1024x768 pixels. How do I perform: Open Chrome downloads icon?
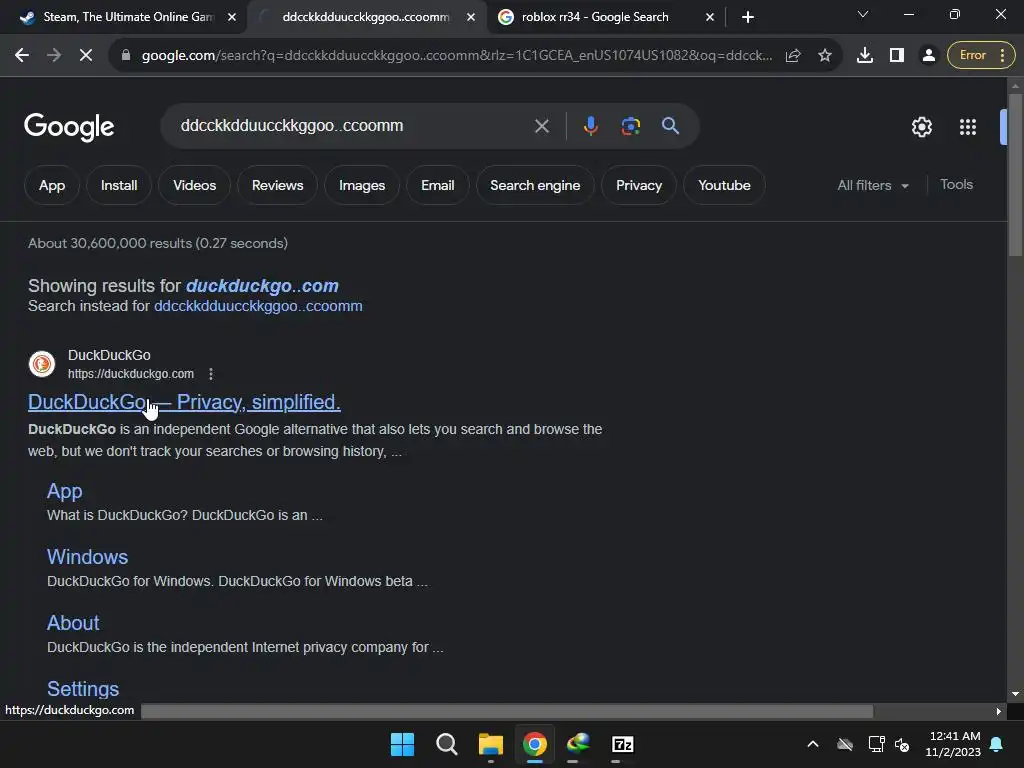[x=865, y=56]
